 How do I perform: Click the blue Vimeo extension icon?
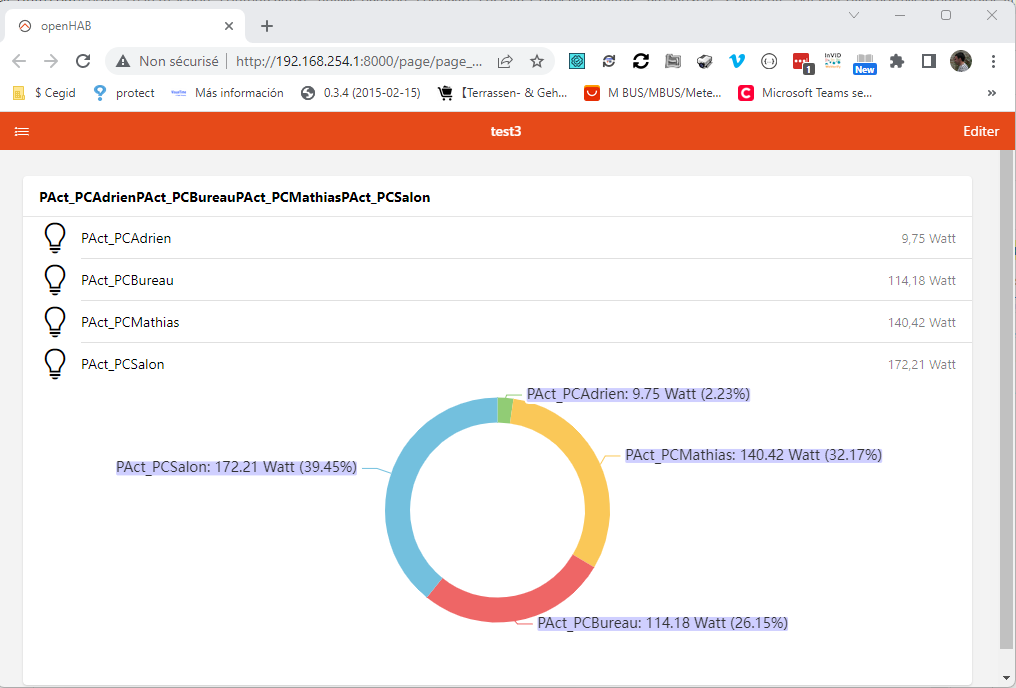pyautogui.click(x=737, y=61)
